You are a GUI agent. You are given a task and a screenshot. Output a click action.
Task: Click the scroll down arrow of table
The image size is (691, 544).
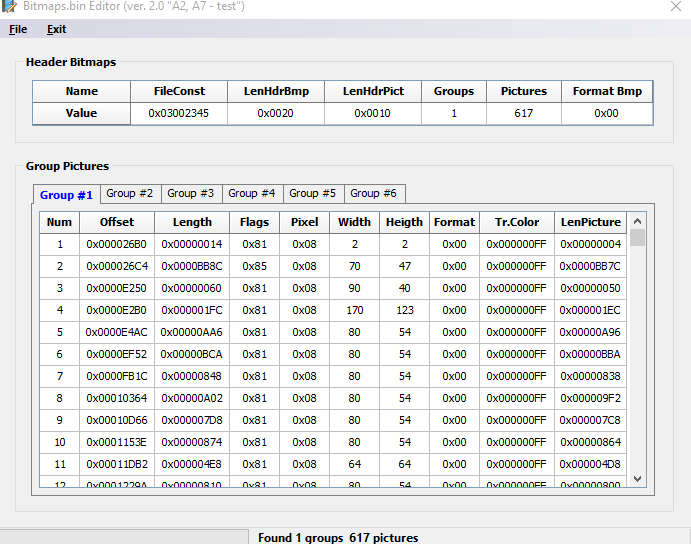pos(637,479)
